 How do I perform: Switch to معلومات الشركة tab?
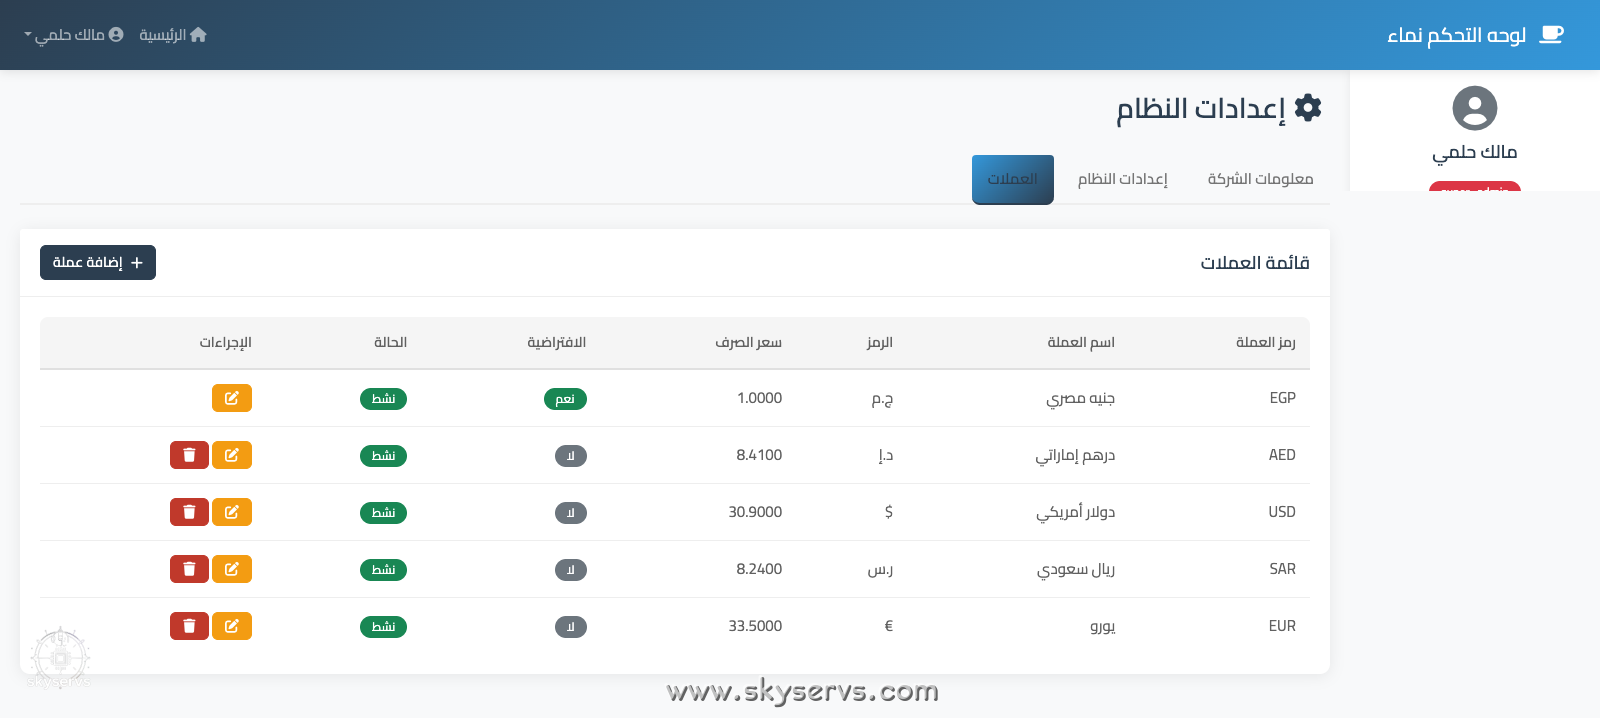tap(1260, 179)
